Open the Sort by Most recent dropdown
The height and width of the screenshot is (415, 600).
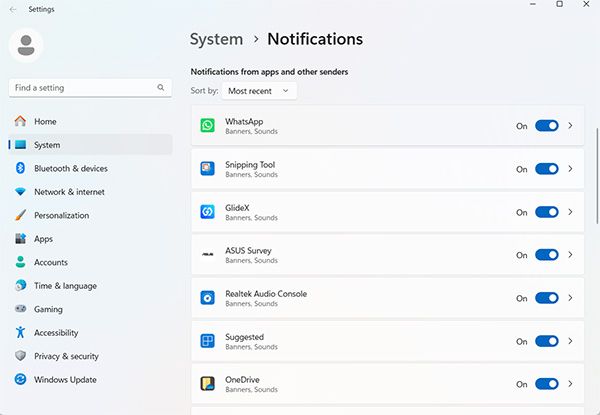(x=259, y=91)
